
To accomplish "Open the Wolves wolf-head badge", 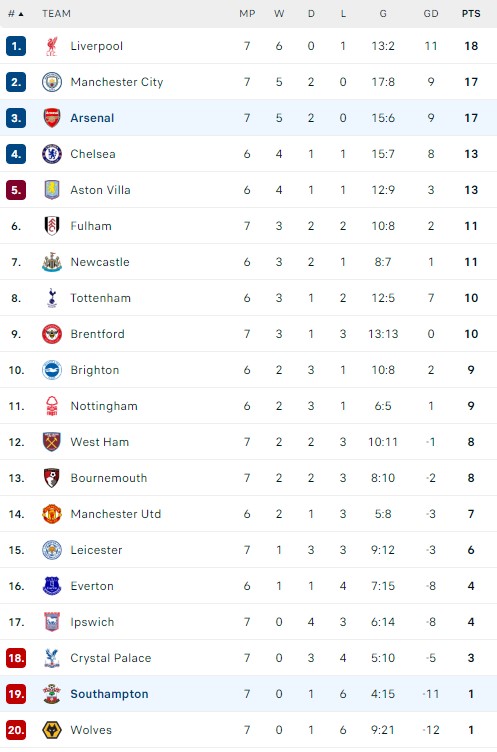I will [52, 730].
